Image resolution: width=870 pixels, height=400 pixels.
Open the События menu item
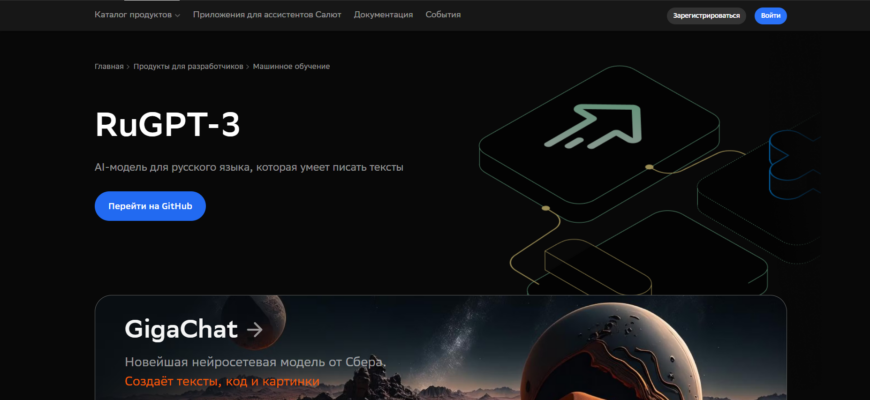[x=443, y=15]
